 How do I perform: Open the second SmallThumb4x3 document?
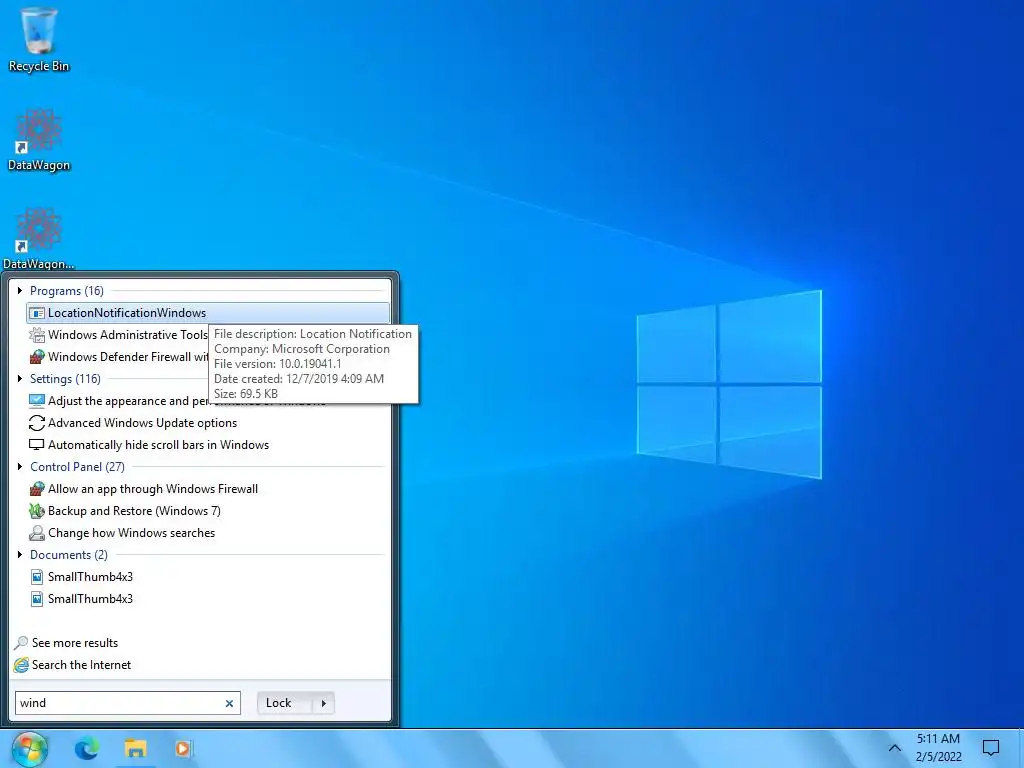(x=90, y=599)
